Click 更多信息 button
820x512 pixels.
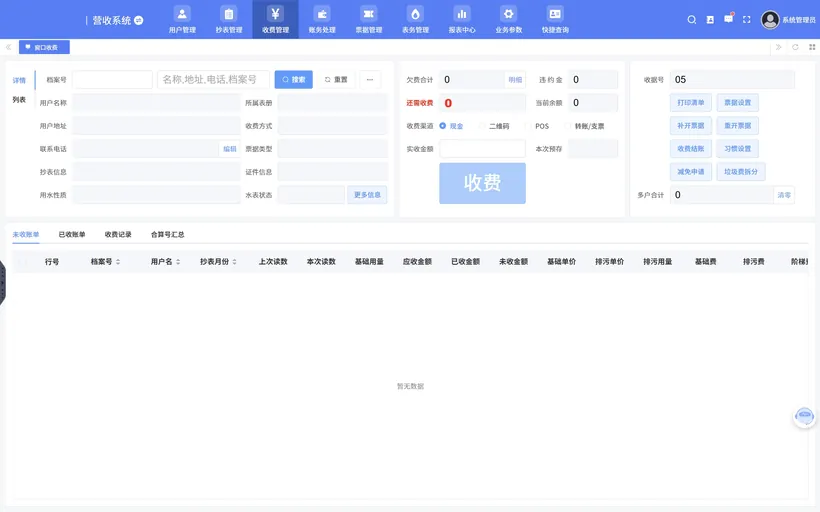point(367,195)
